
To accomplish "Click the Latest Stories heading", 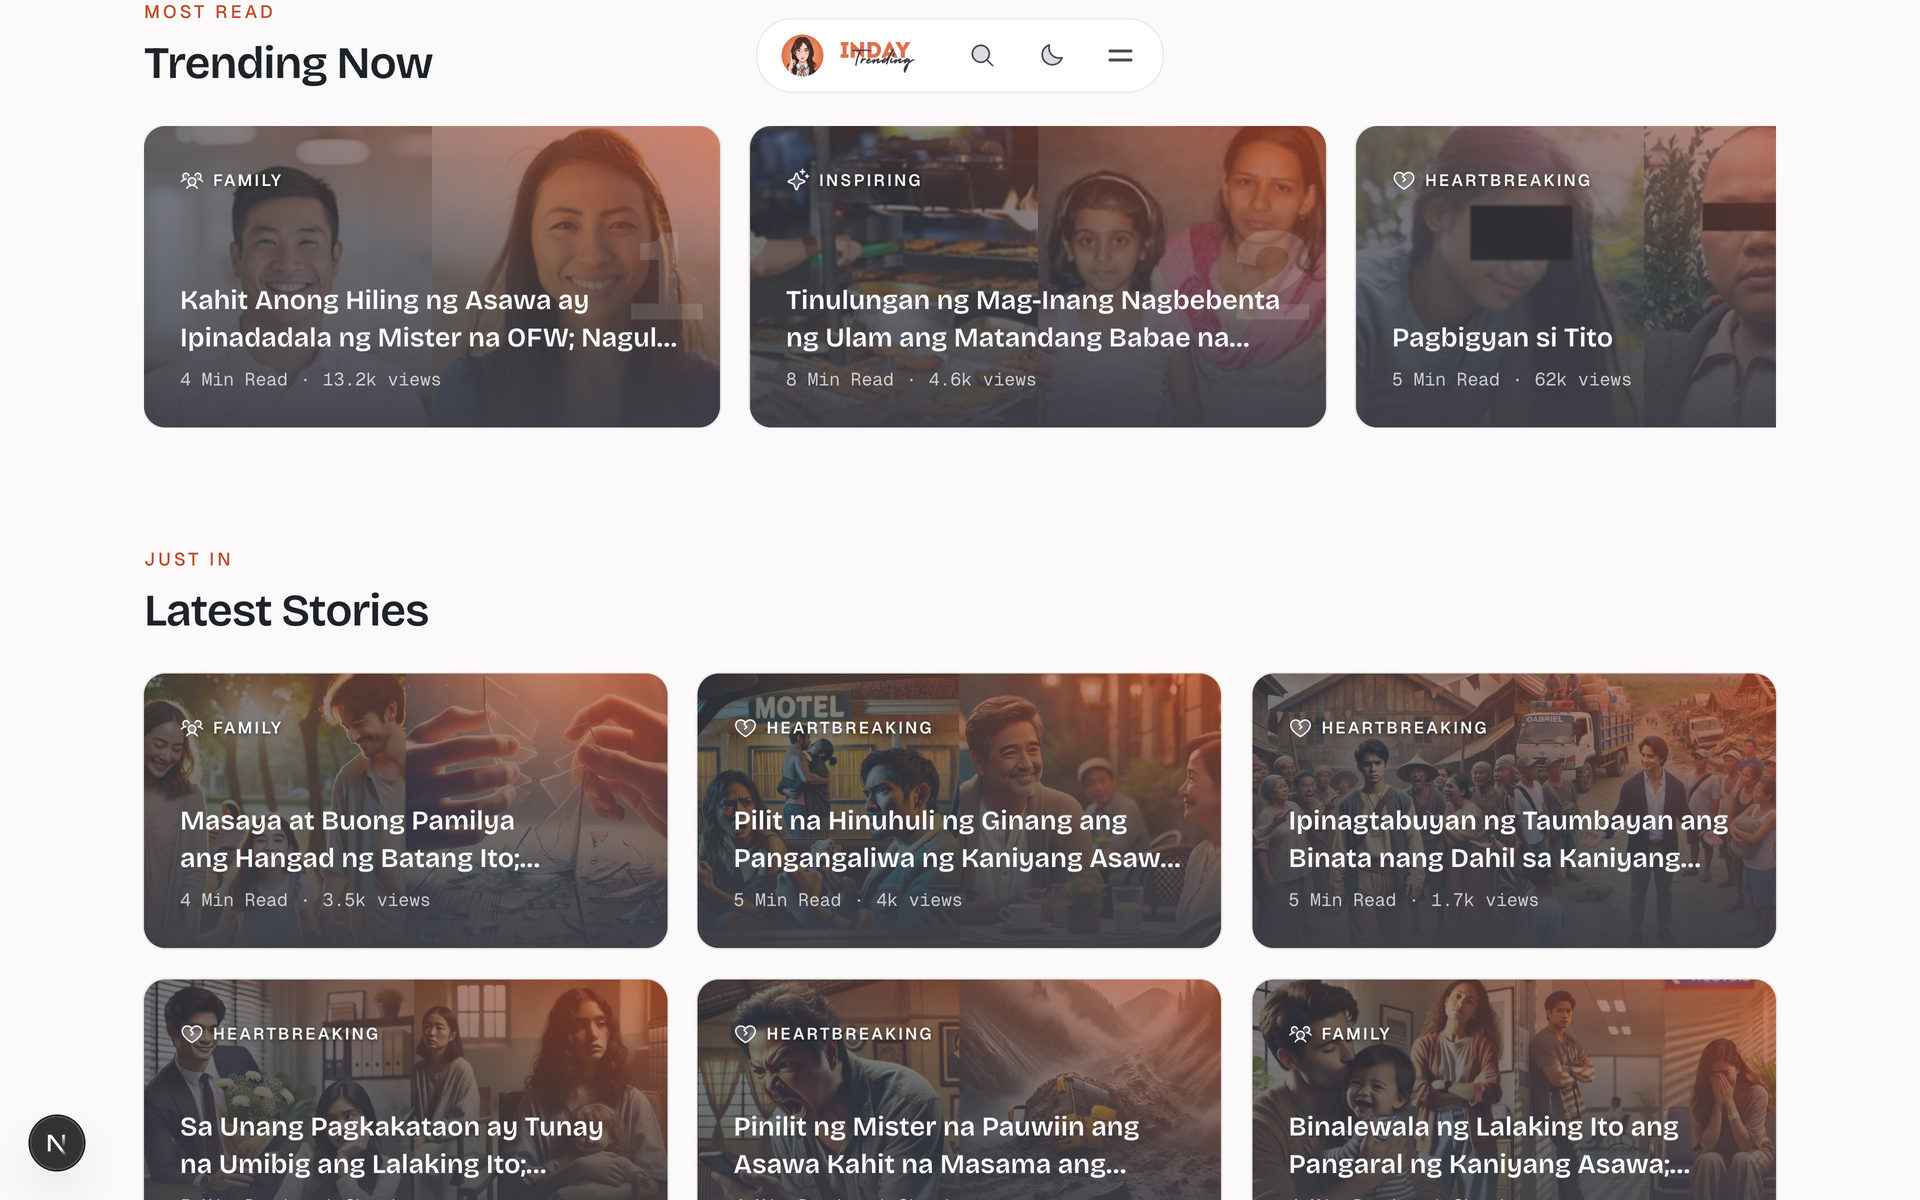I will [286, 611].
